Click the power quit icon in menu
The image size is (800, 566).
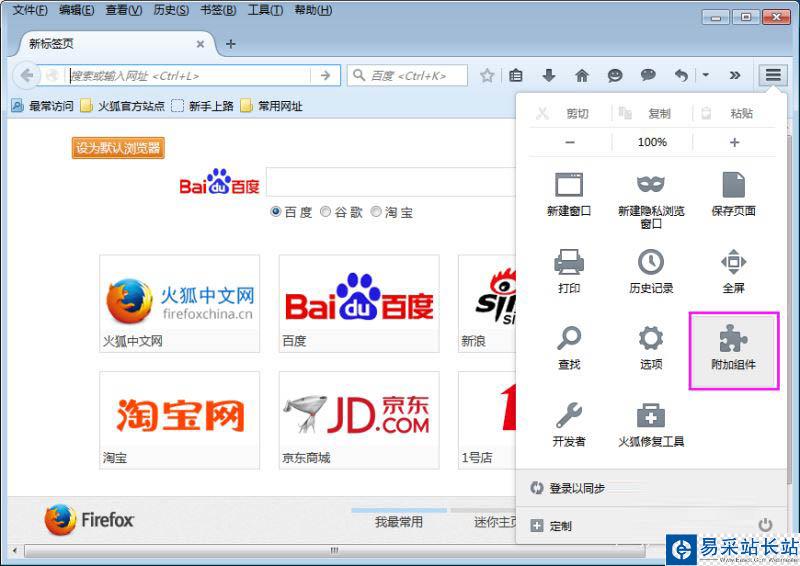click(x=765, y=525)
